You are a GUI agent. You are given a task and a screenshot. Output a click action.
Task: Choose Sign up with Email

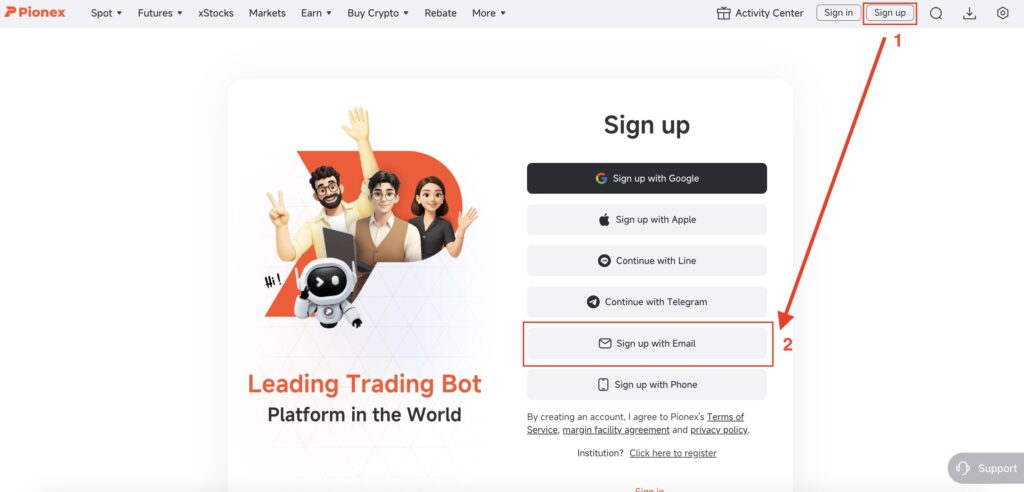point(647,343)
